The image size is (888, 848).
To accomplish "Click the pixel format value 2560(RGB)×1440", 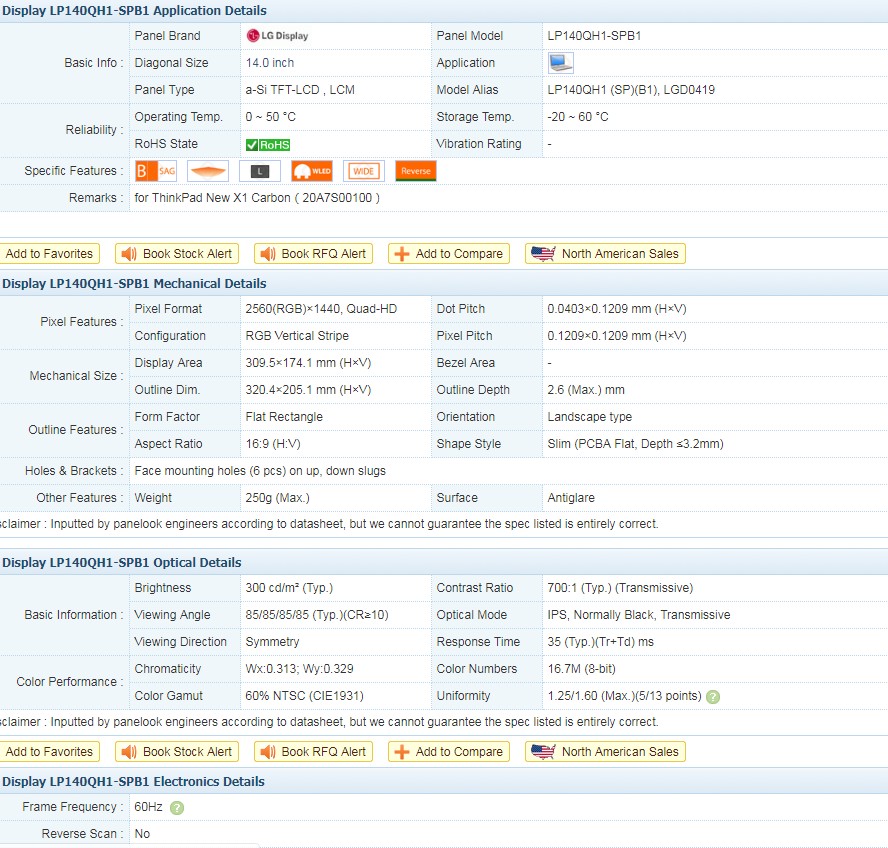I will pos(321,309).
